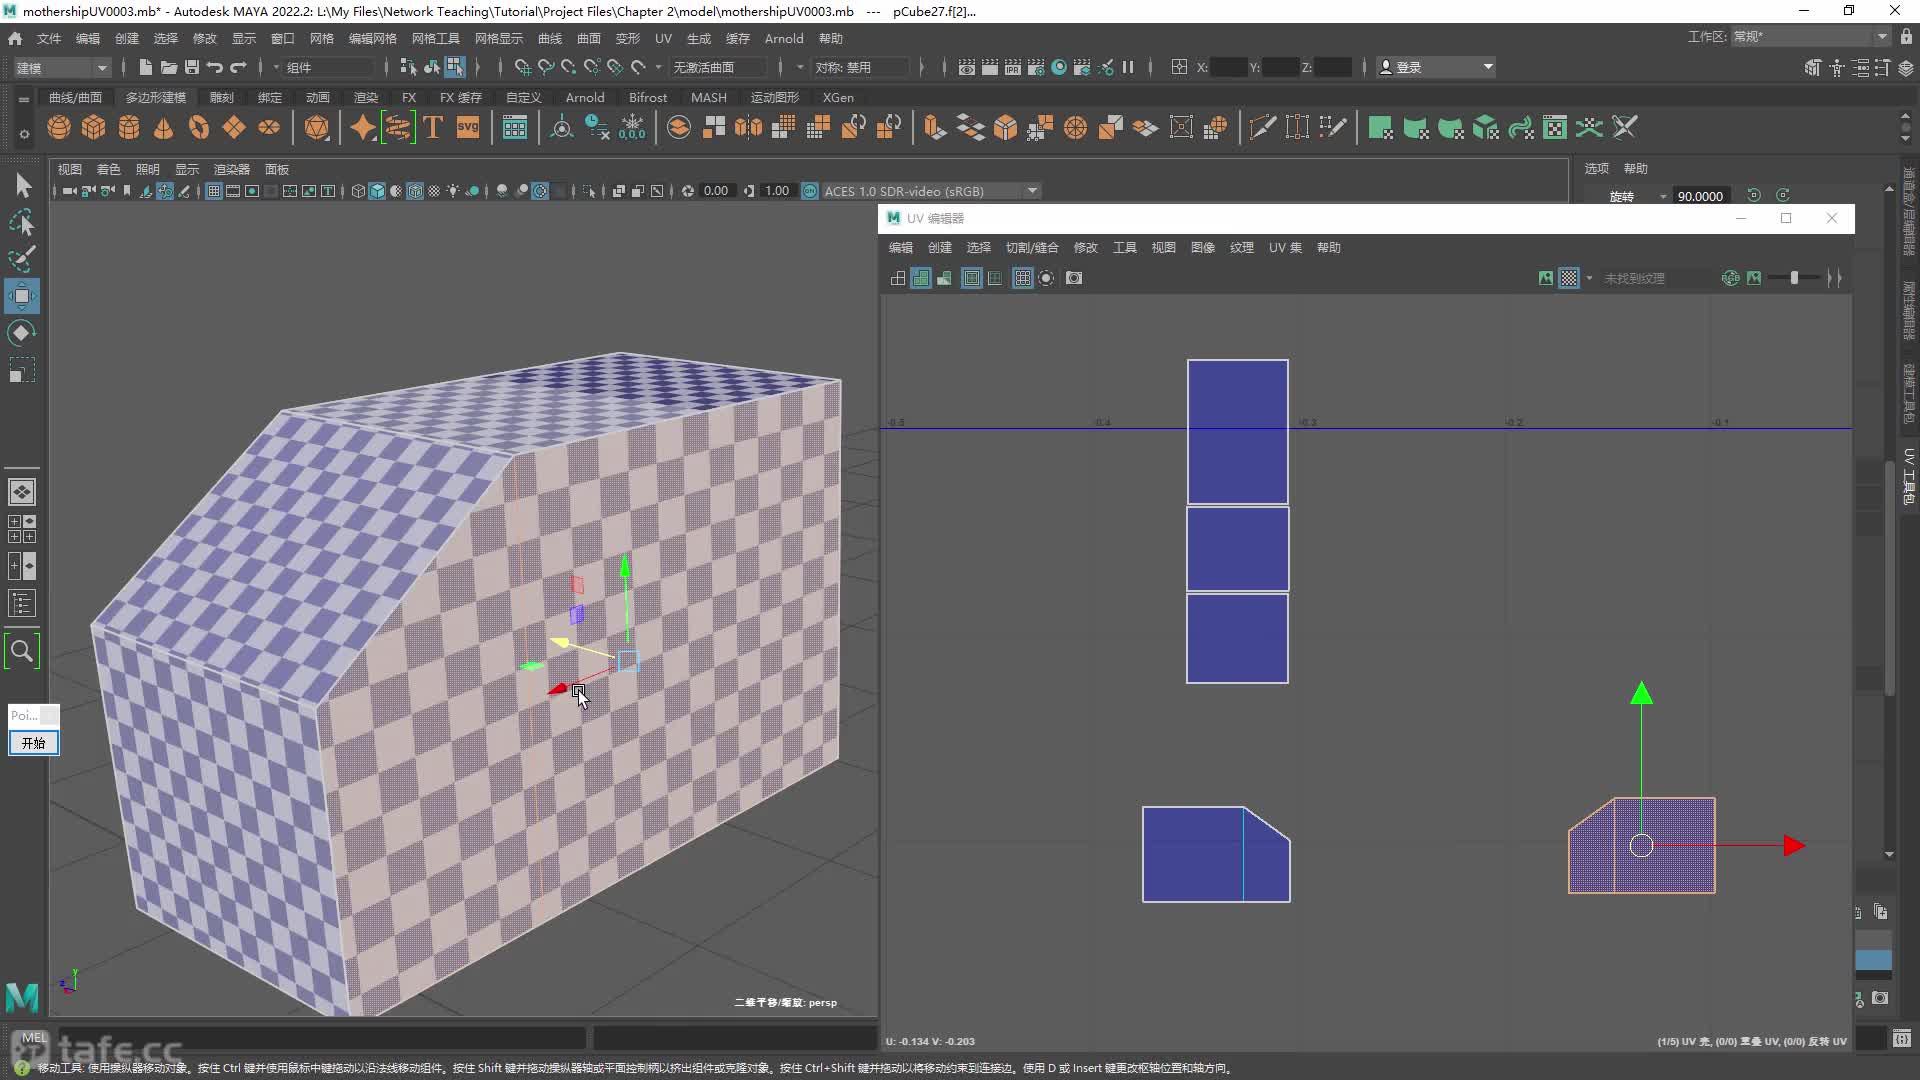
Task: Switch to the 多边形建模 shelf tab
Action: 156,97
